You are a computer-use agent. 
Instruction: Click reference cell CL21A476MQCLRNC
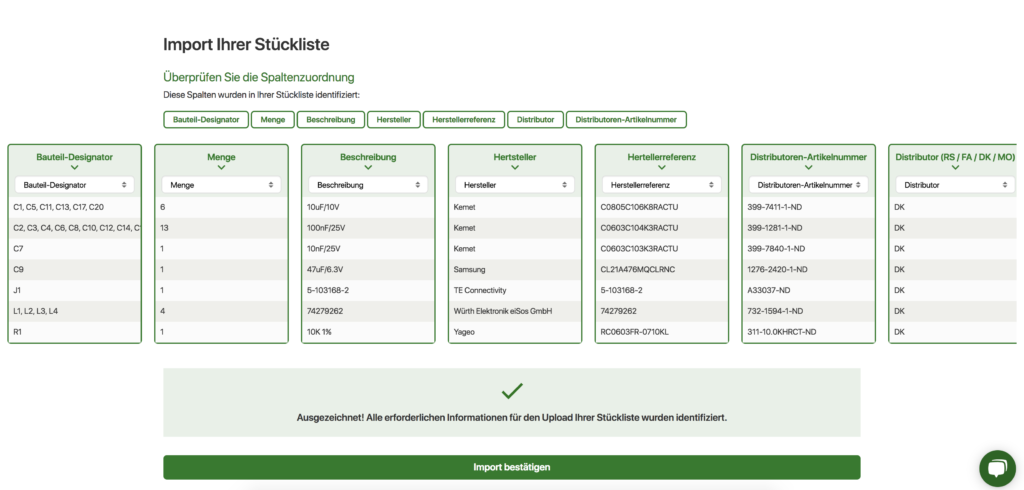coord(662,269)
